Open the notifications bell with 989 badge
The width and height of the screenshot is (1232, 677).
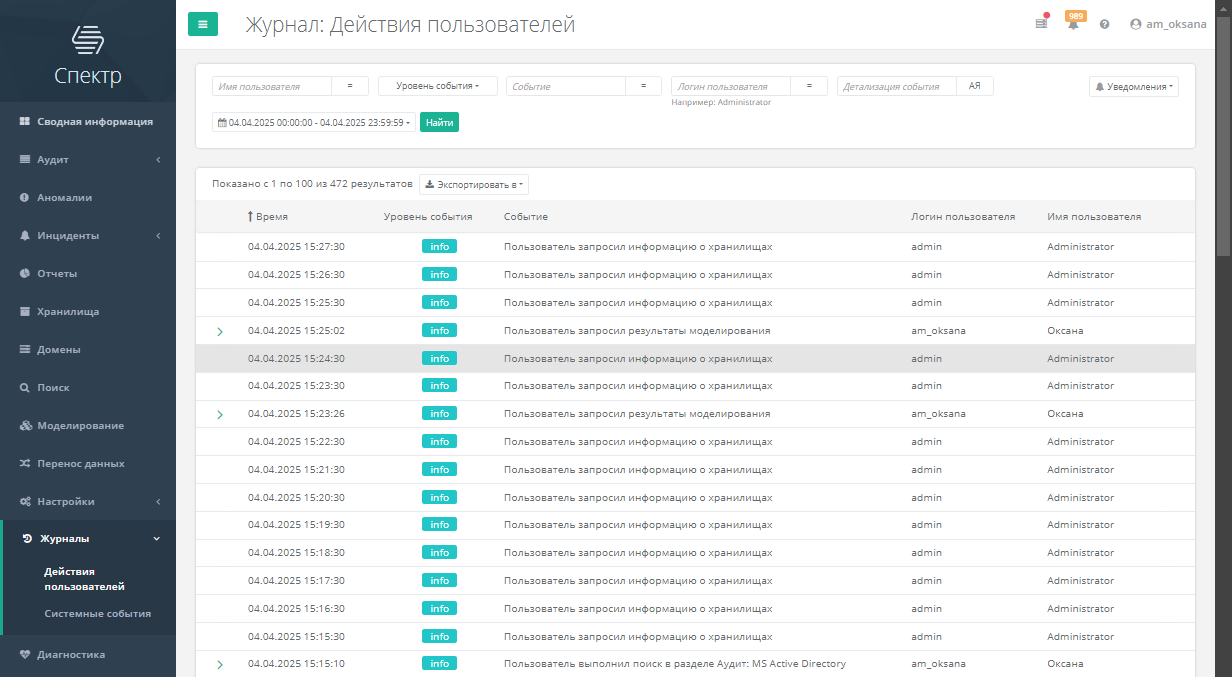coord(1073,24)
